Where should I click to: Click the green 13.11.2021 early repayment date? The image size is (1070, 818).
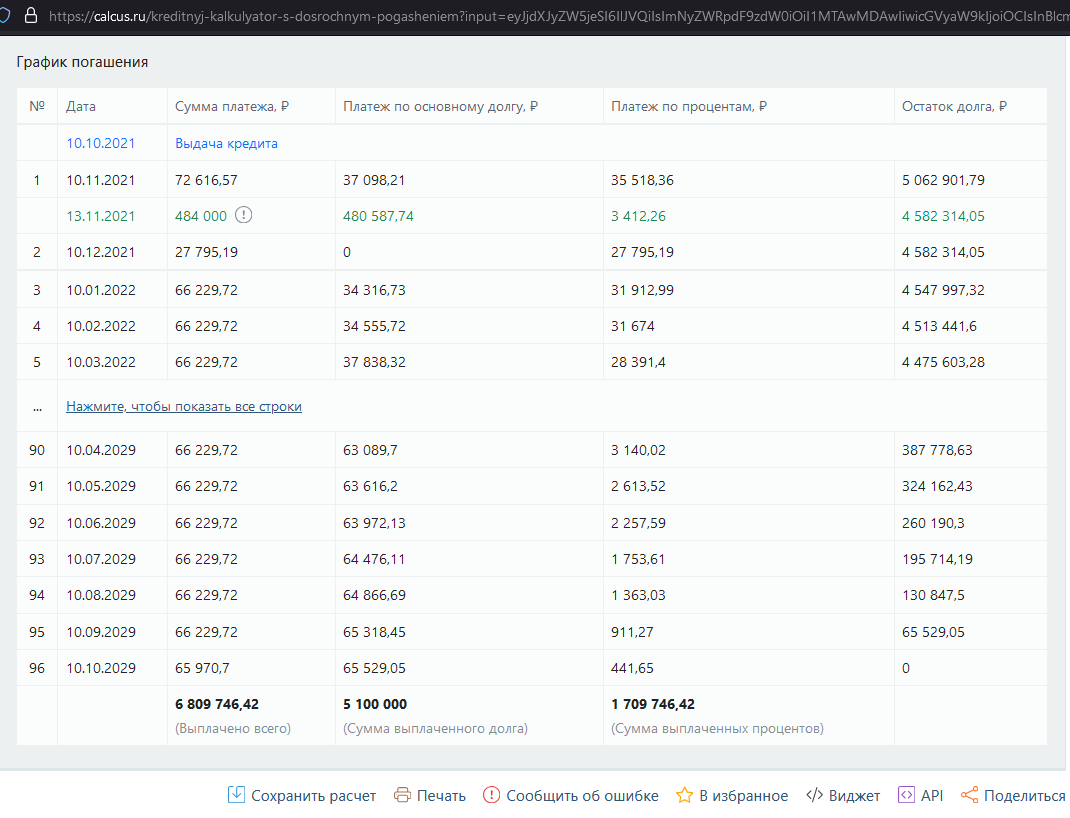[x=101, y=216]
